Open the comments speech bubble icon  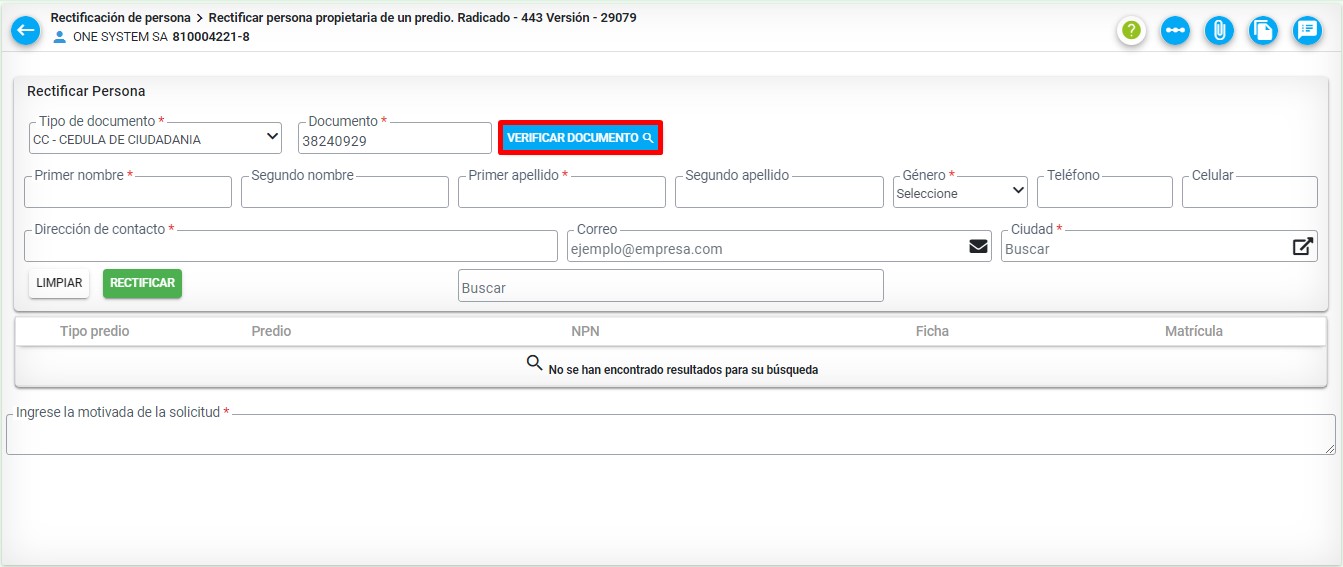(x=1306, y=31)
